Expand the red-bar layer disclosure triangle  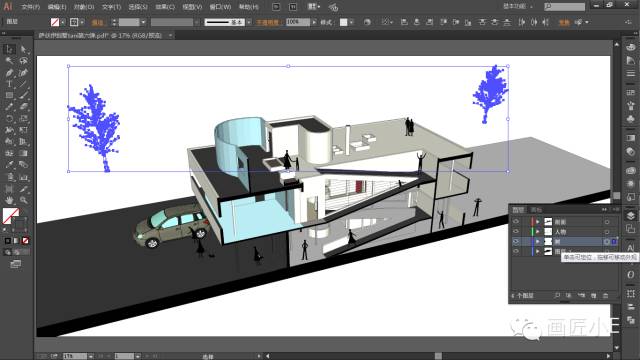(538, 222)
